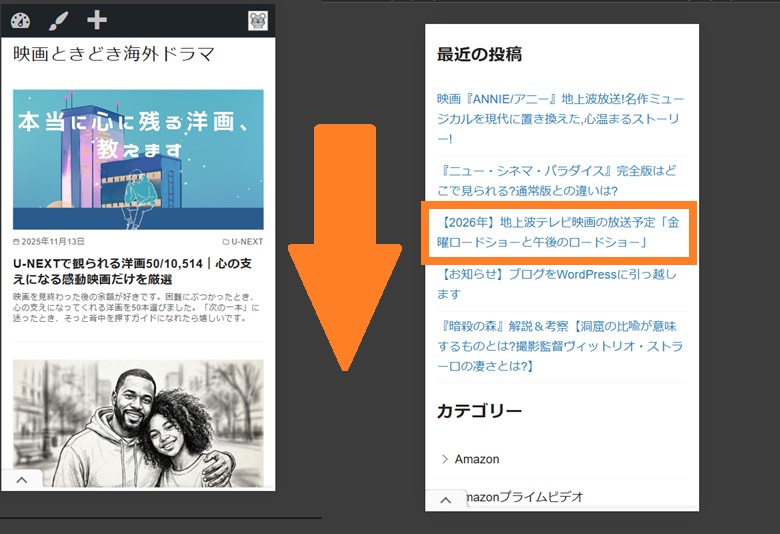
Task: Open the sketch couple post thumbnail
Action: tap(138, 423)
